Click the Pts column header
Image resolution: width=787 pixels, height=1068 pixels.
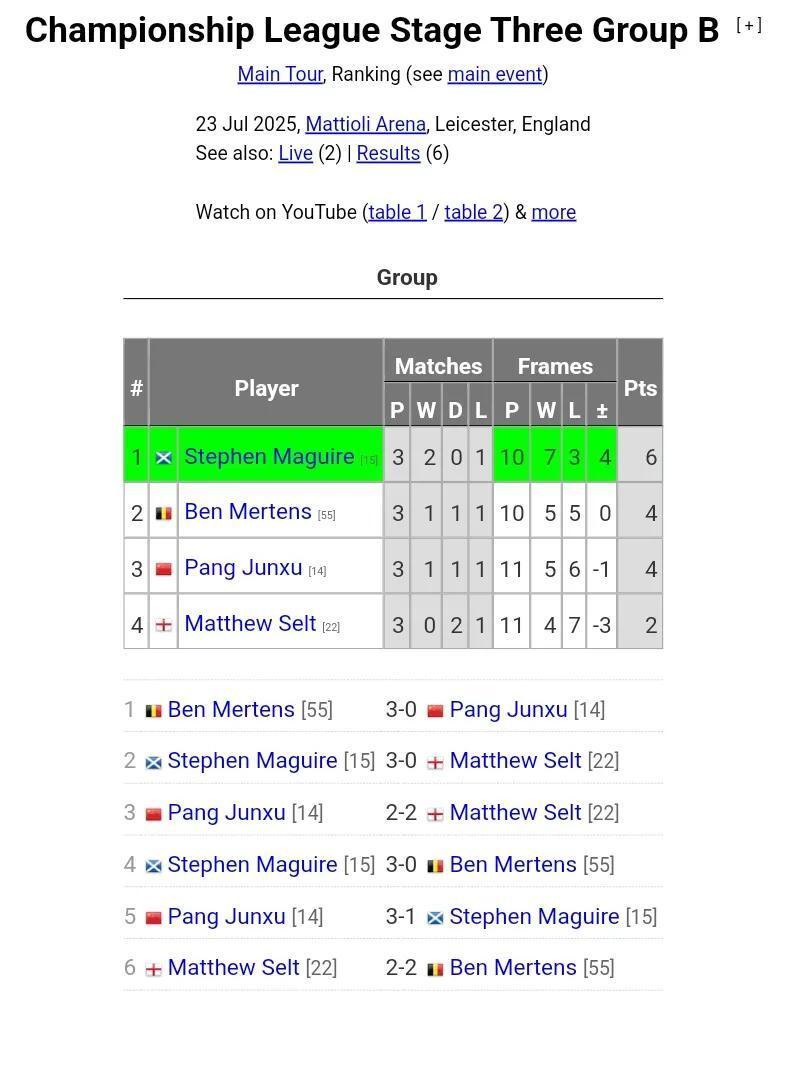640,388
